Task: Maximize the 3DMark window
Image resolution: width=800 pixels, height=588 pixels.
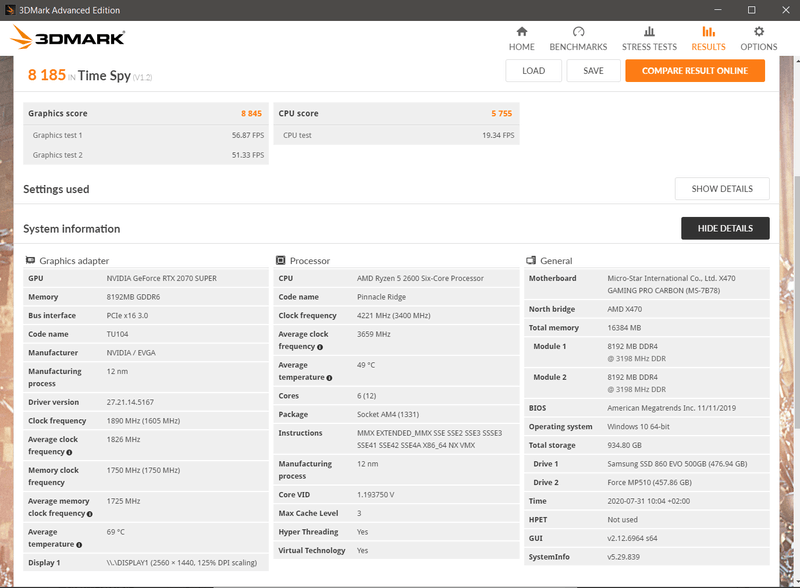Action: point(752,10)
